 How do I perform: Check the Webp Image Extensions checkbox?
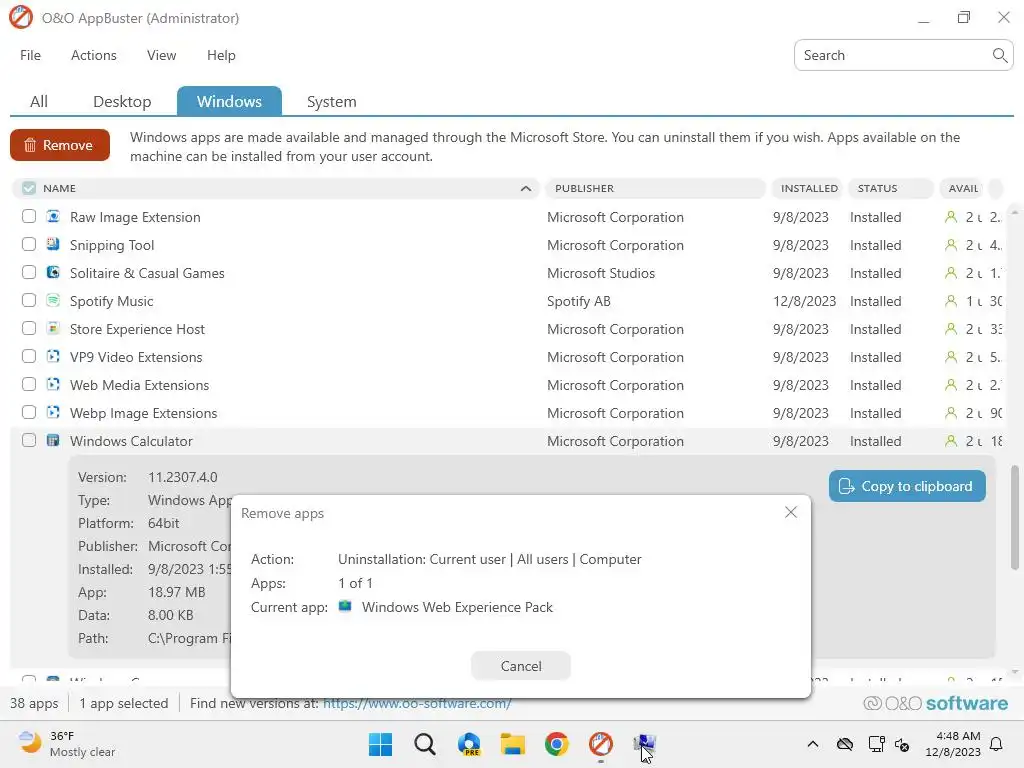pyautogui.click(x=29, y=413)
